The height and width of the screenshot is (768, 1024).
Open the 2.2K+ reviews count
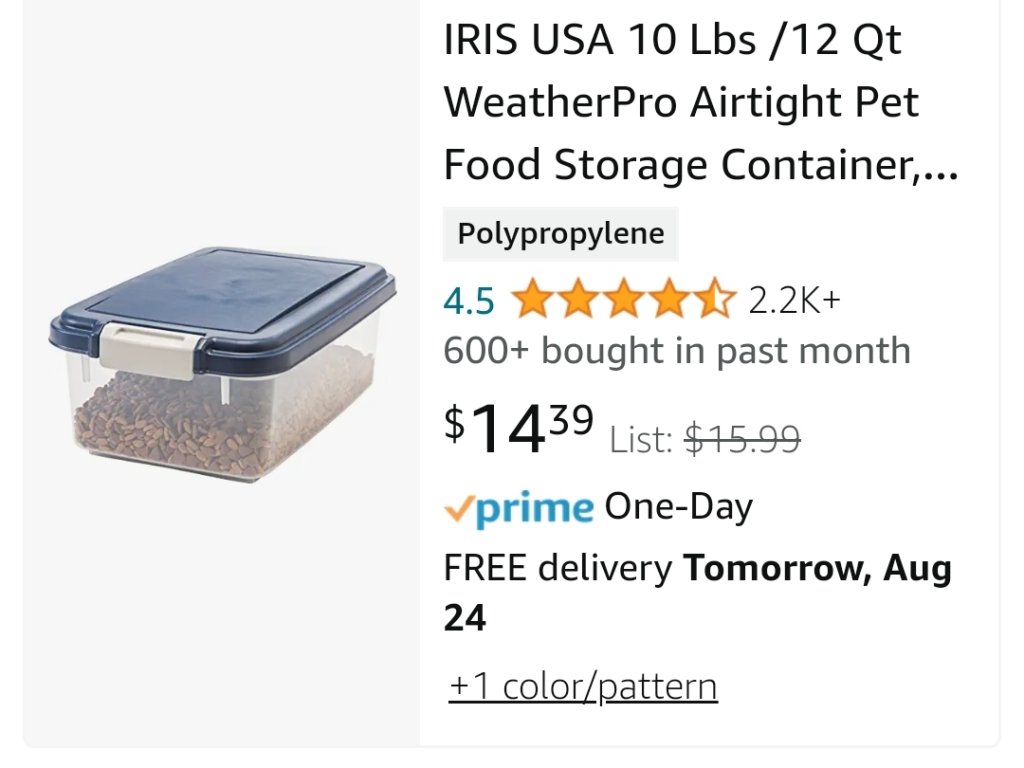[x=794, y=300]
